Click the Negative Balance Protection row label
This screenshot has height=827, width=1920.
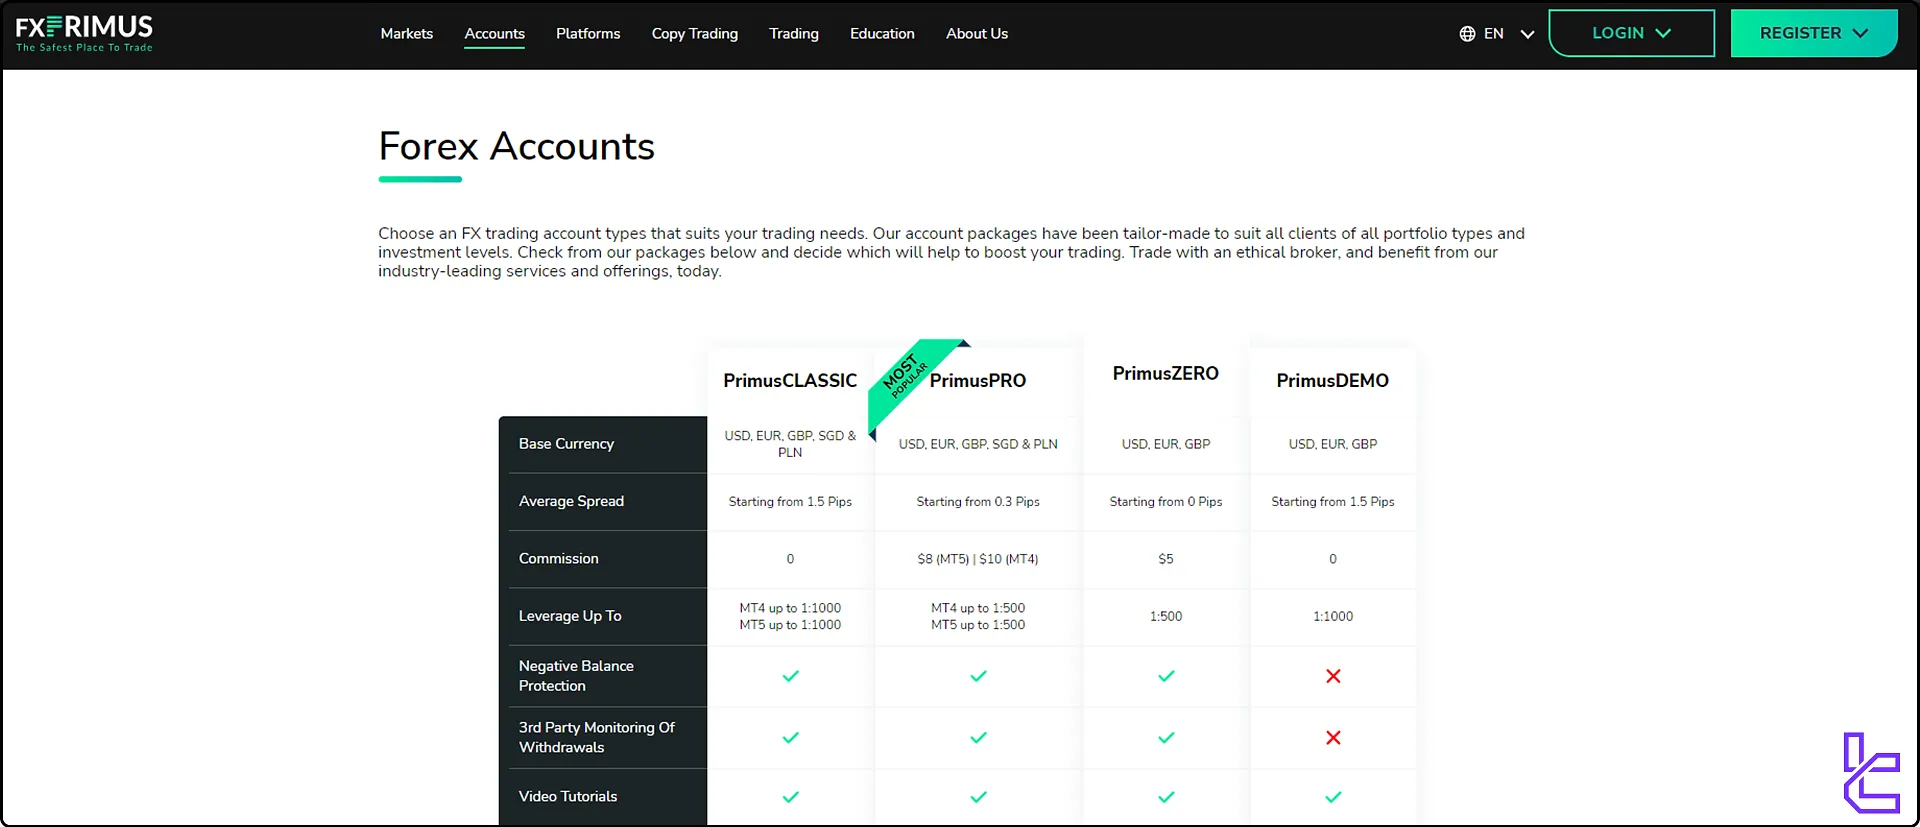(x=576, y=676)
